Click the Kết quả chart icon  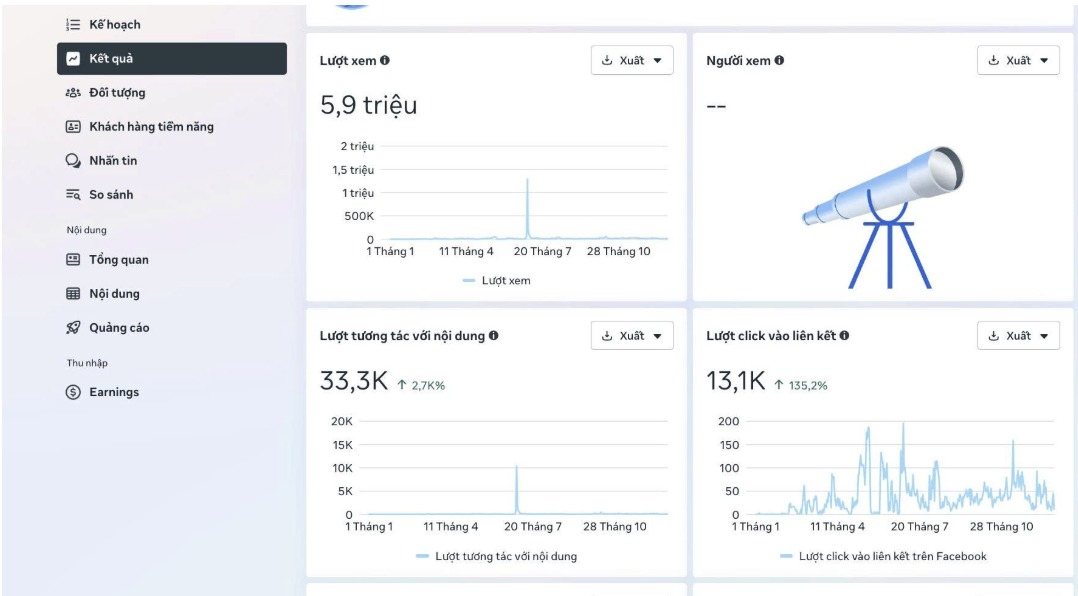coord(73,58)
